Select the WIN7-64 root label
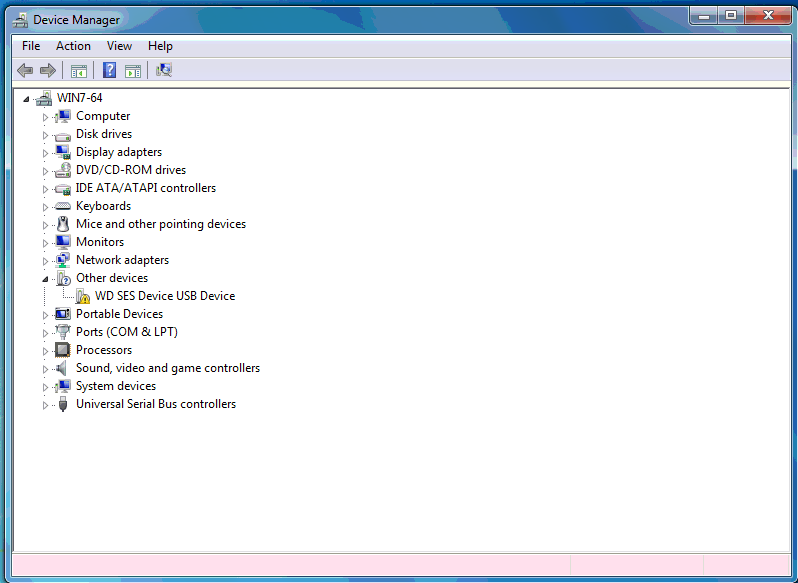The width and height of the screenshot is (798, 583). pos(79,98)
